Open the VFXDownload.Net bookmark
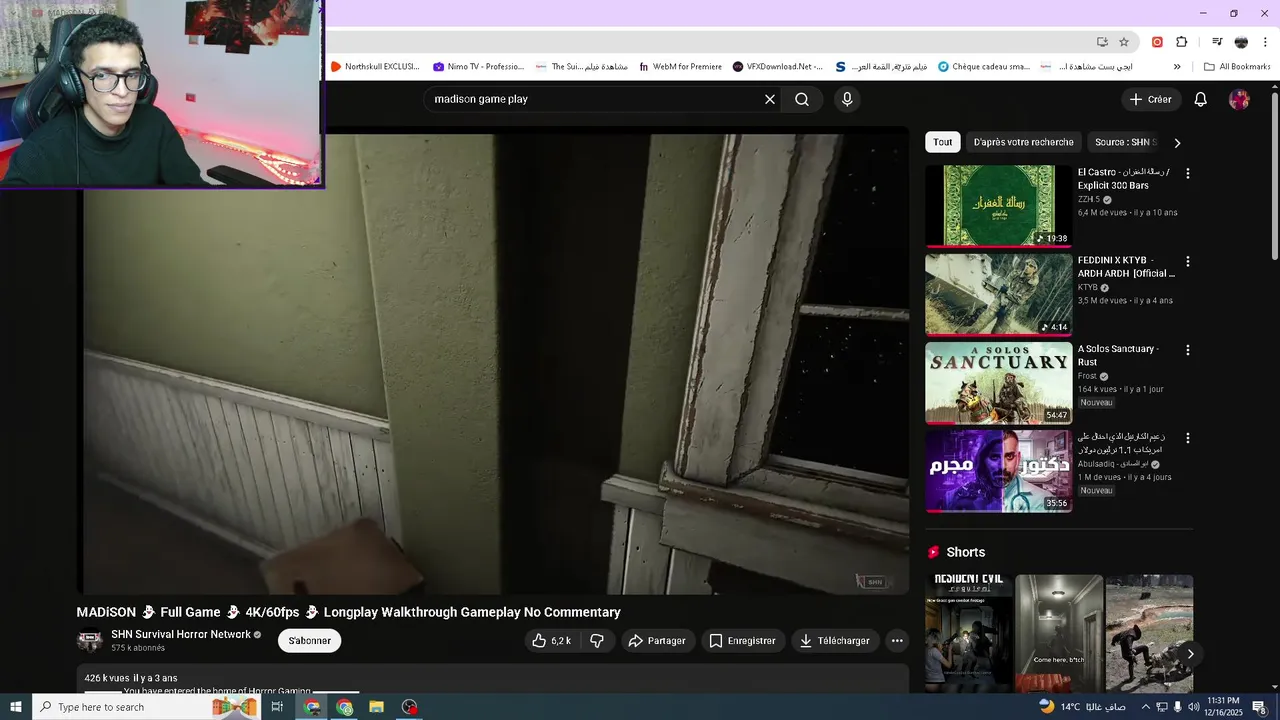 778,67
